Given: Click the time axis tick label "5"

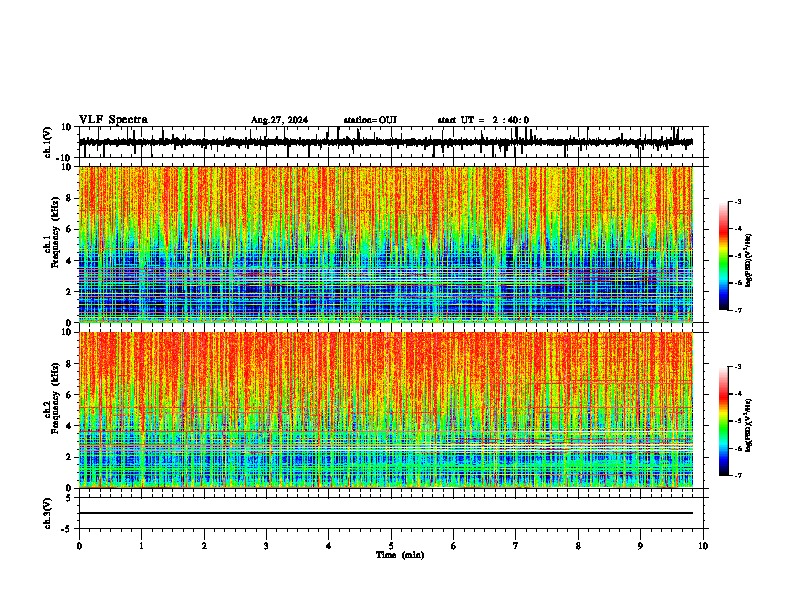Looking at the screenshot, I should pyautogui.click(x=391, y=546).
